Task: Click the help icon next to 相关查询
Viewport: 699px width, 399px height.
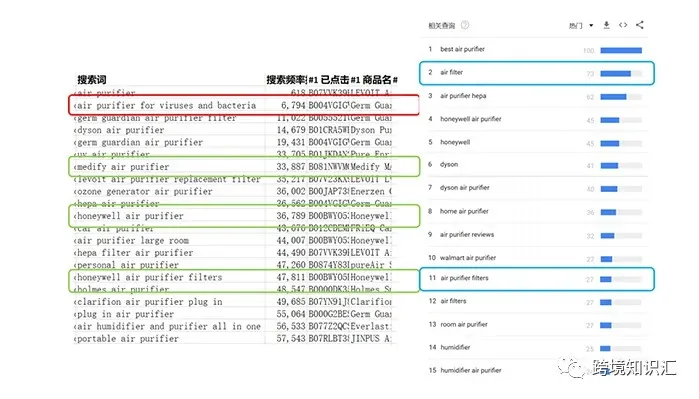Action: click(465, 25)
